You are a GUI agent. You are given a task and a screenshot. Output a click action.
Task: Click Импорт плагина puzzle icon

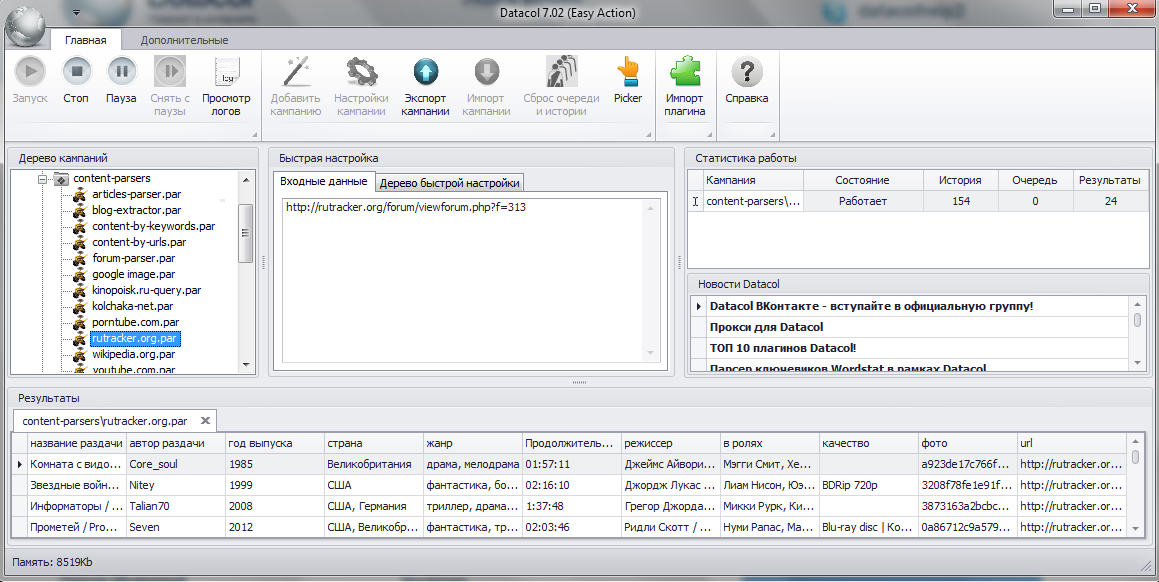pyautogui.click(x=684, y=72)
